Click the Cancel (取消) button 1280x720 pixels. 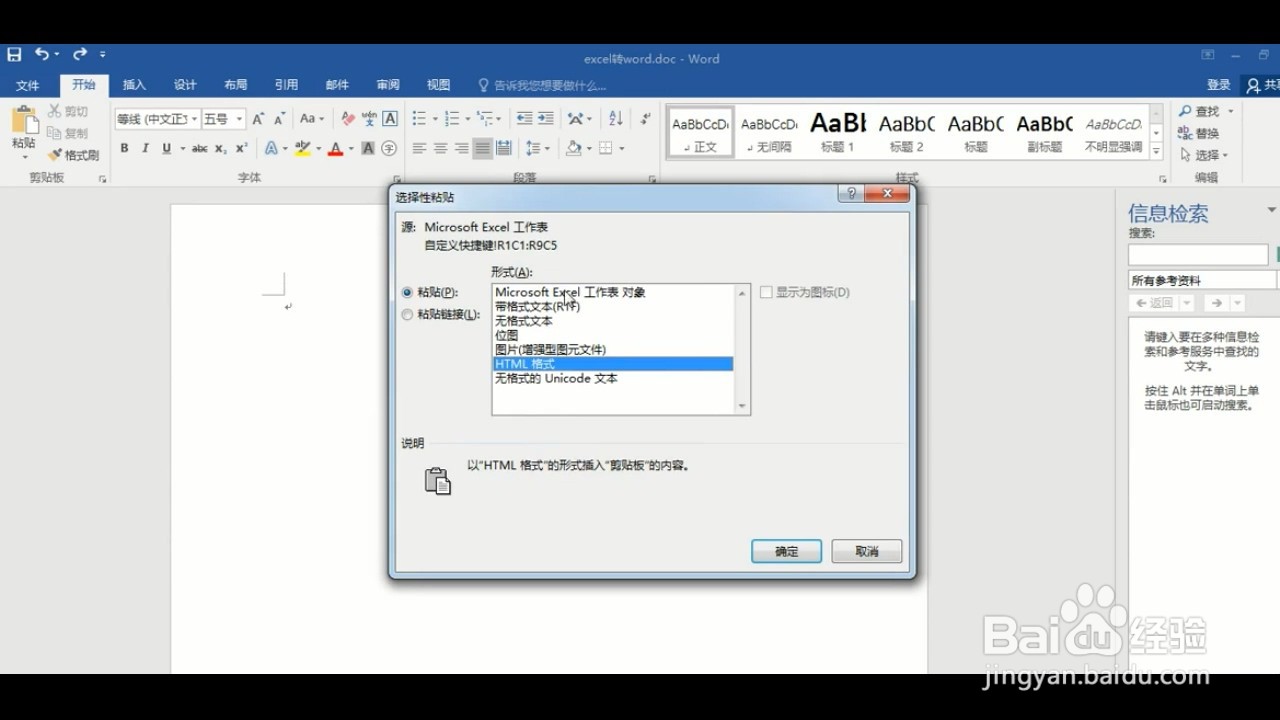(x=867, y=551)
